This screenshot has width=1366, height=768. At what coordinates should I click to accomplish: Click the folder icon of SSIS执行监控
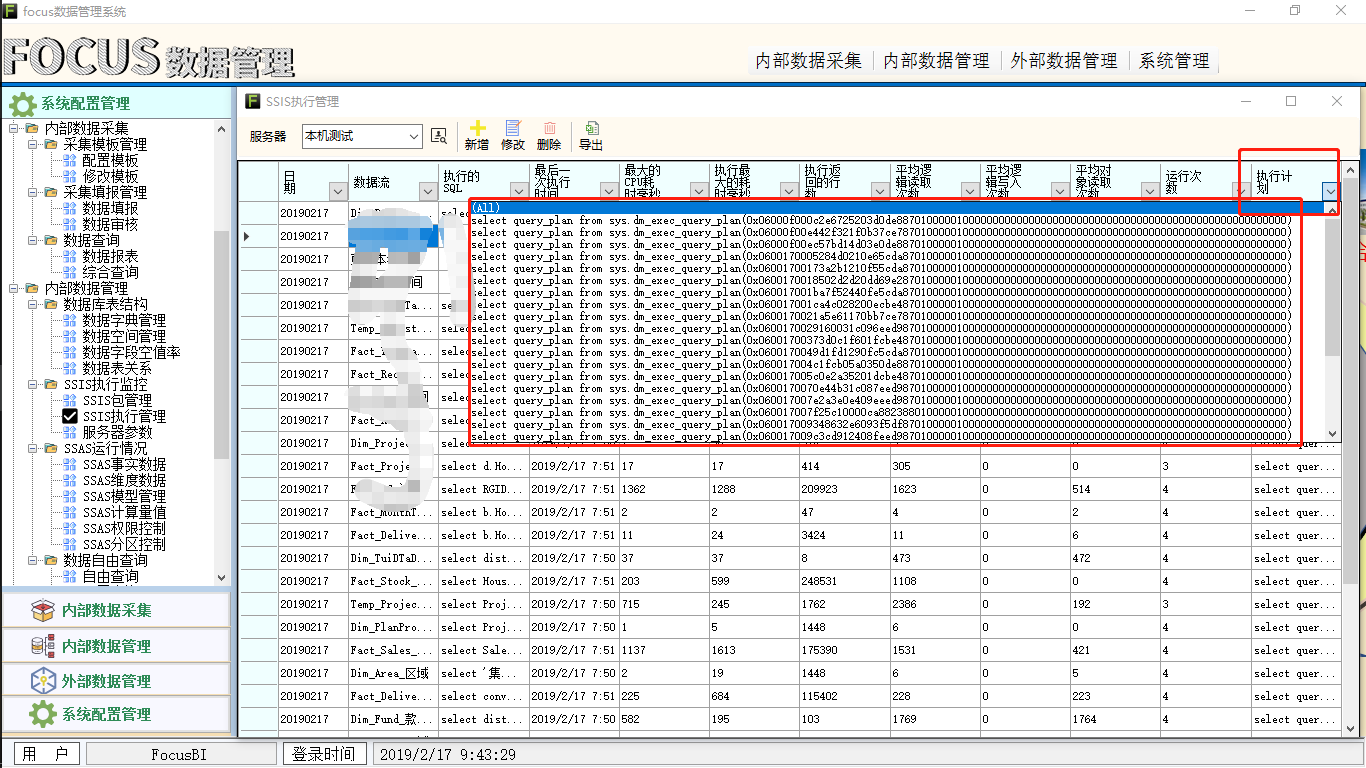[51, 384]
